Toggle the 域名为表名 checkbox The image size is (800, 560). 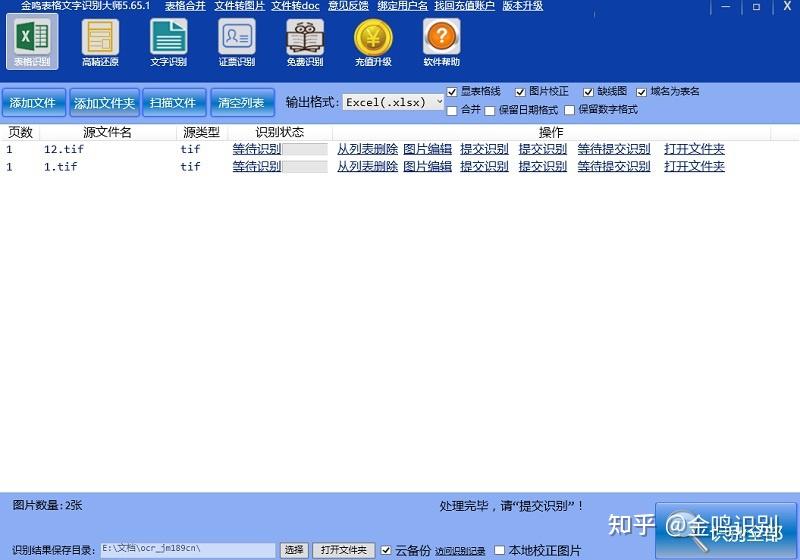[x=641, y=92]
